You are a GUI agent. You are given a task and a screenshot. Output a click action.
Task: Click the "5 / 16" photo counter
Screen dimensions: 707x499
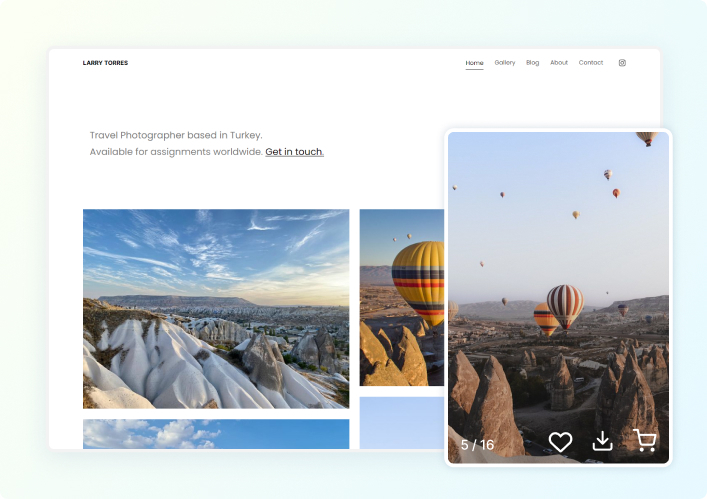pos(477,444)
